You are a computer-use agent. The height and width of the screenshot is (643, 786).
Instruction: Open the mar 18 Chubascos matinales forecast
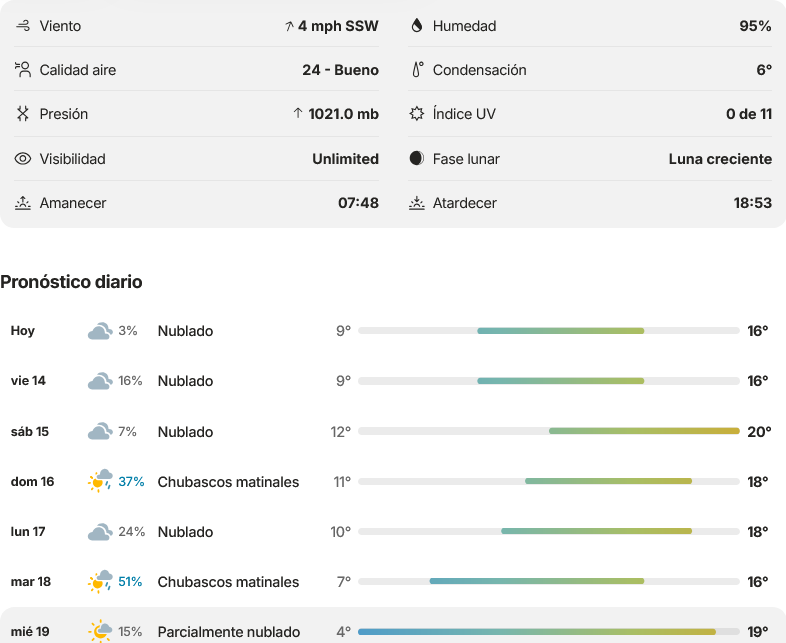point(393,581)
